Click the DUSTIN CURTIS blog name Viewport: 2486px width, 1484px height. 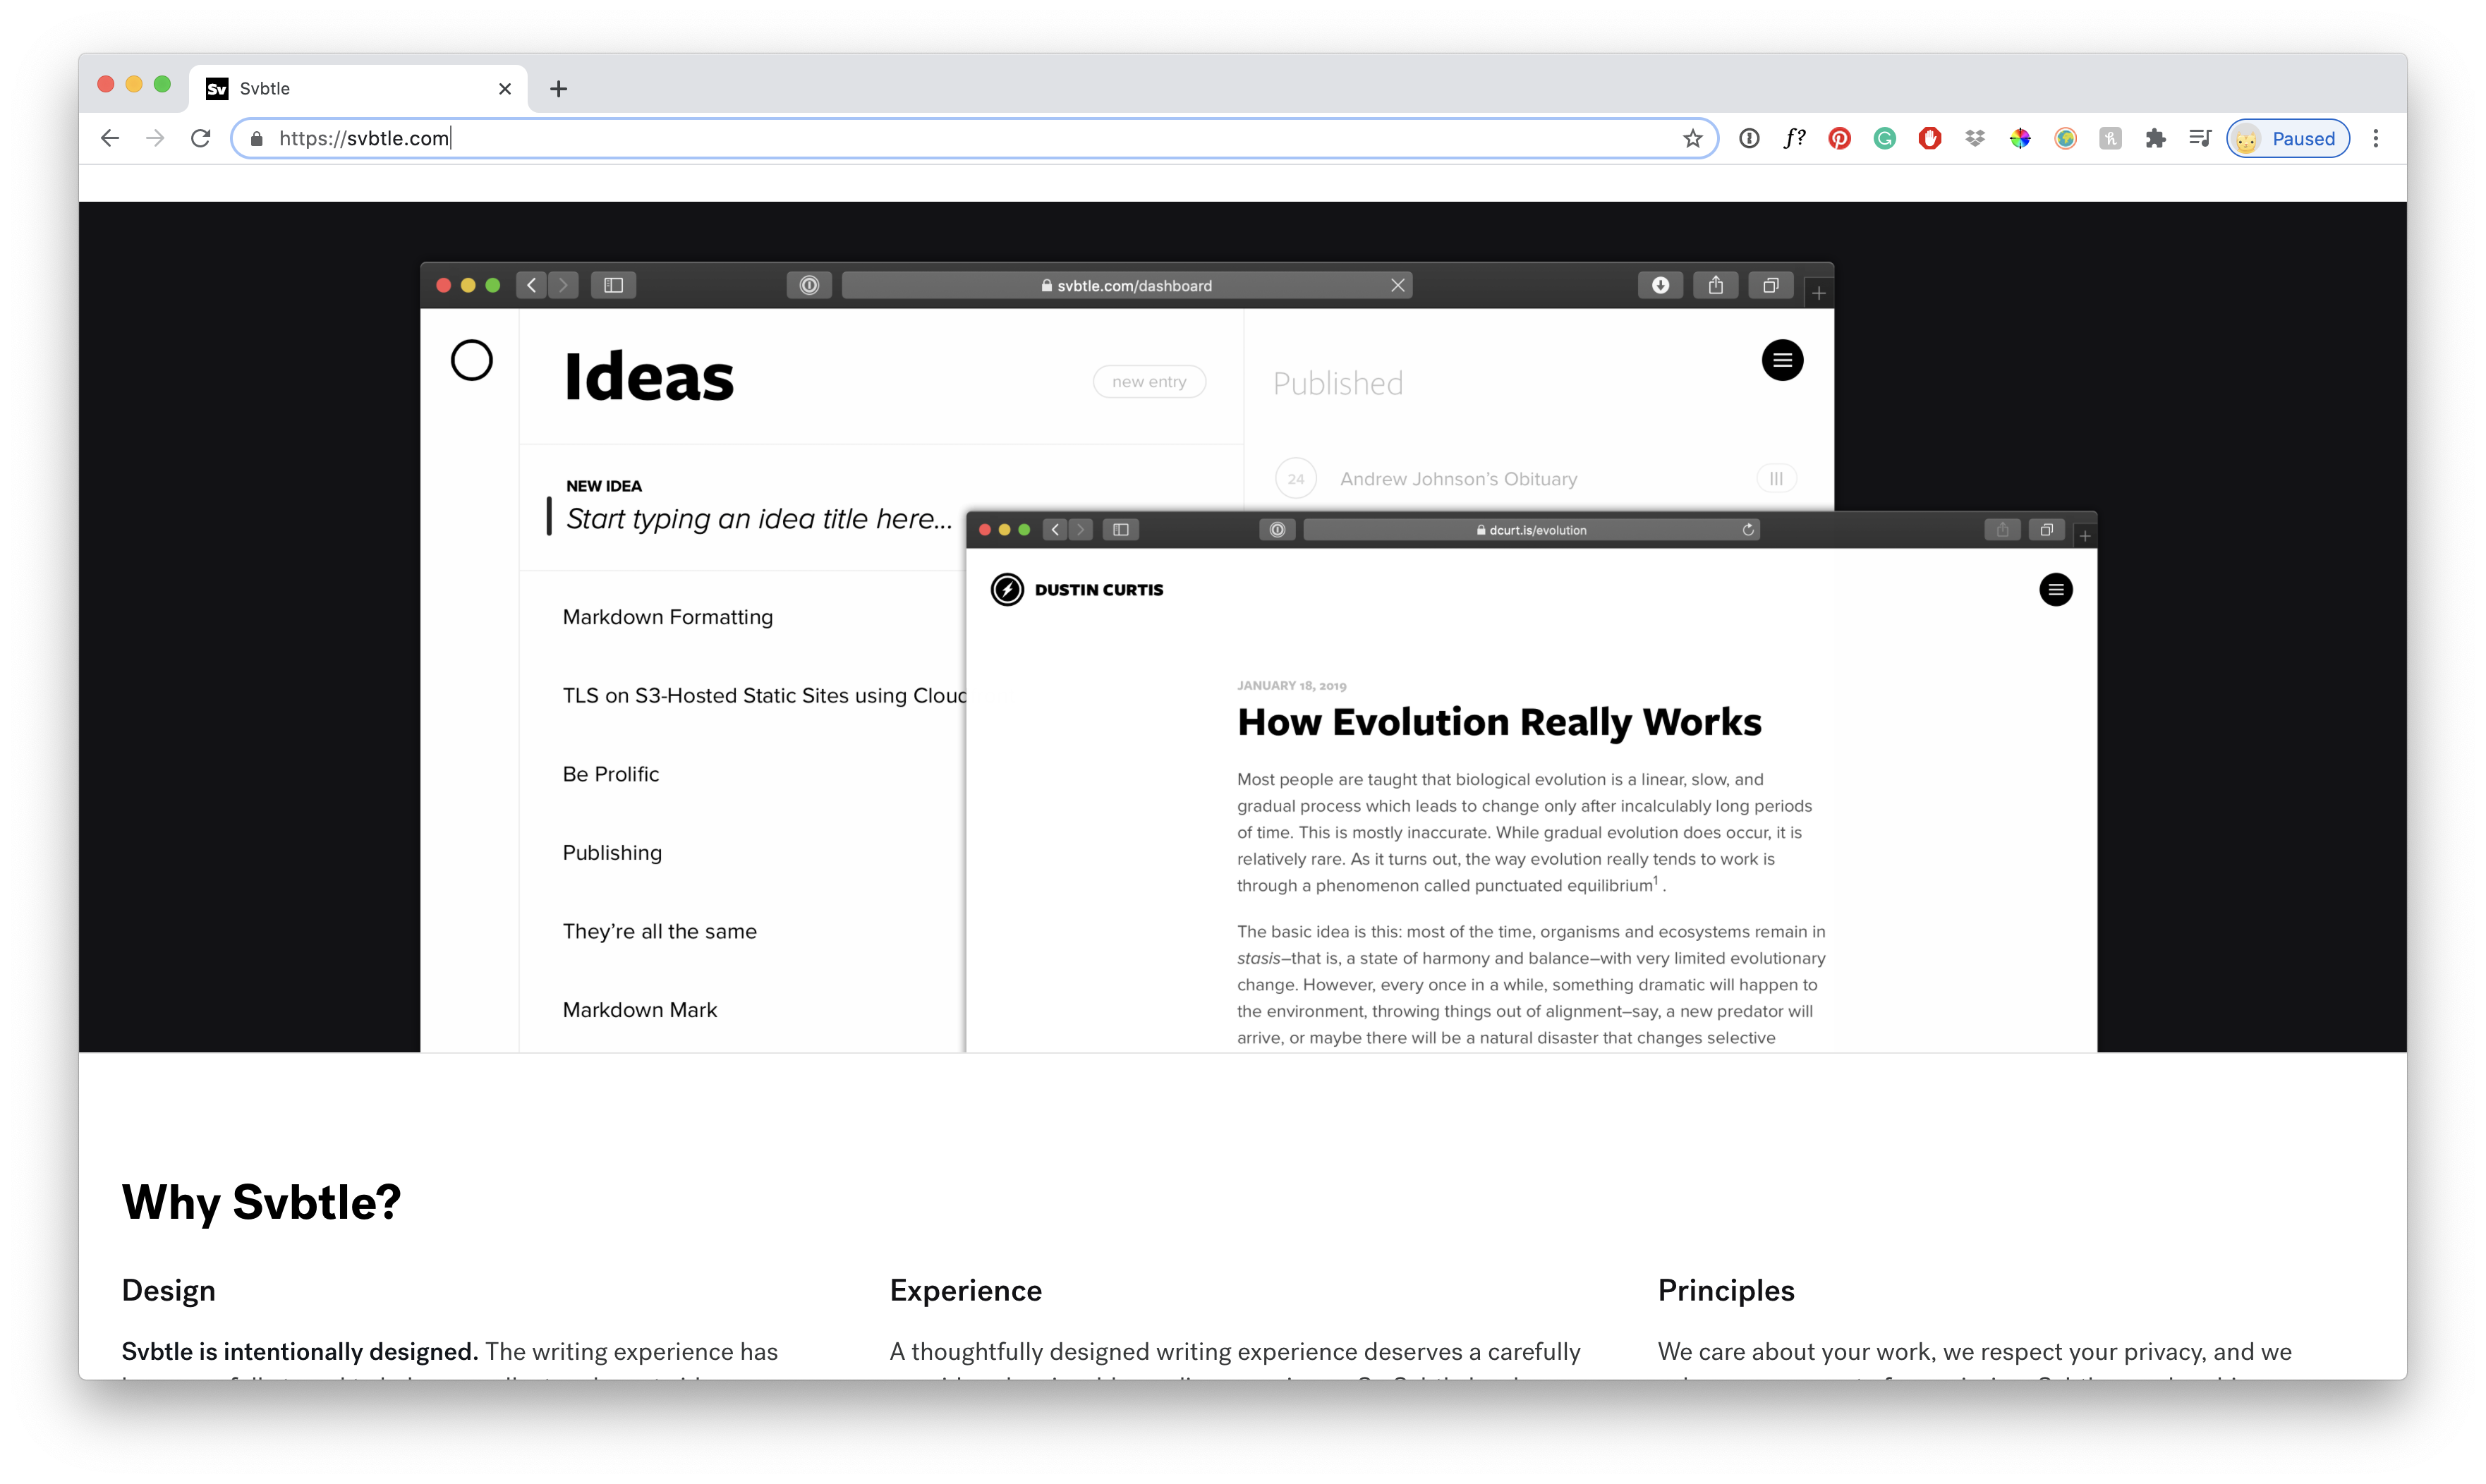coord(1098,590)
